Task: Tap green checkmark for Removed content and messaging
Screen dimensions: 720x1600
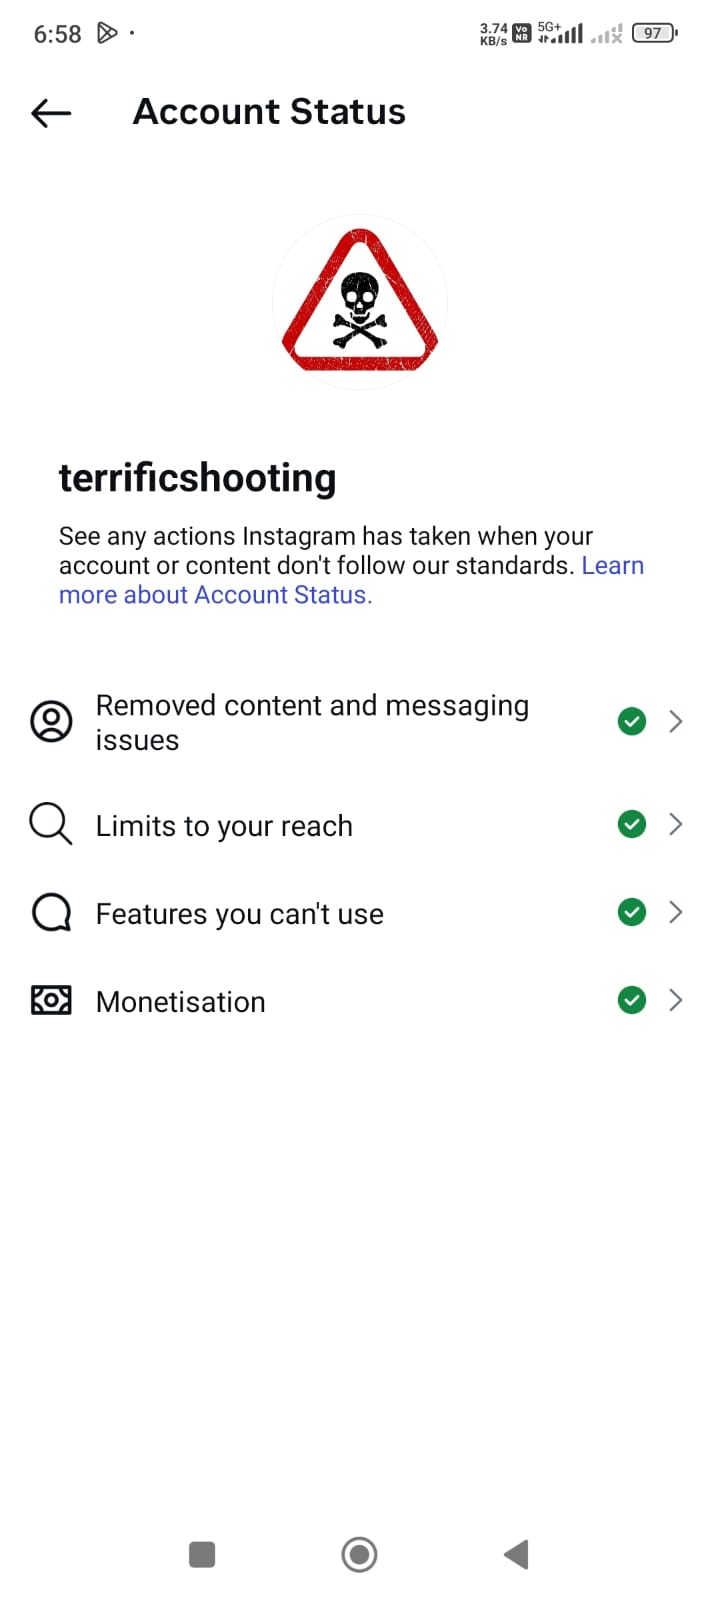Action: tap(632, 721)
